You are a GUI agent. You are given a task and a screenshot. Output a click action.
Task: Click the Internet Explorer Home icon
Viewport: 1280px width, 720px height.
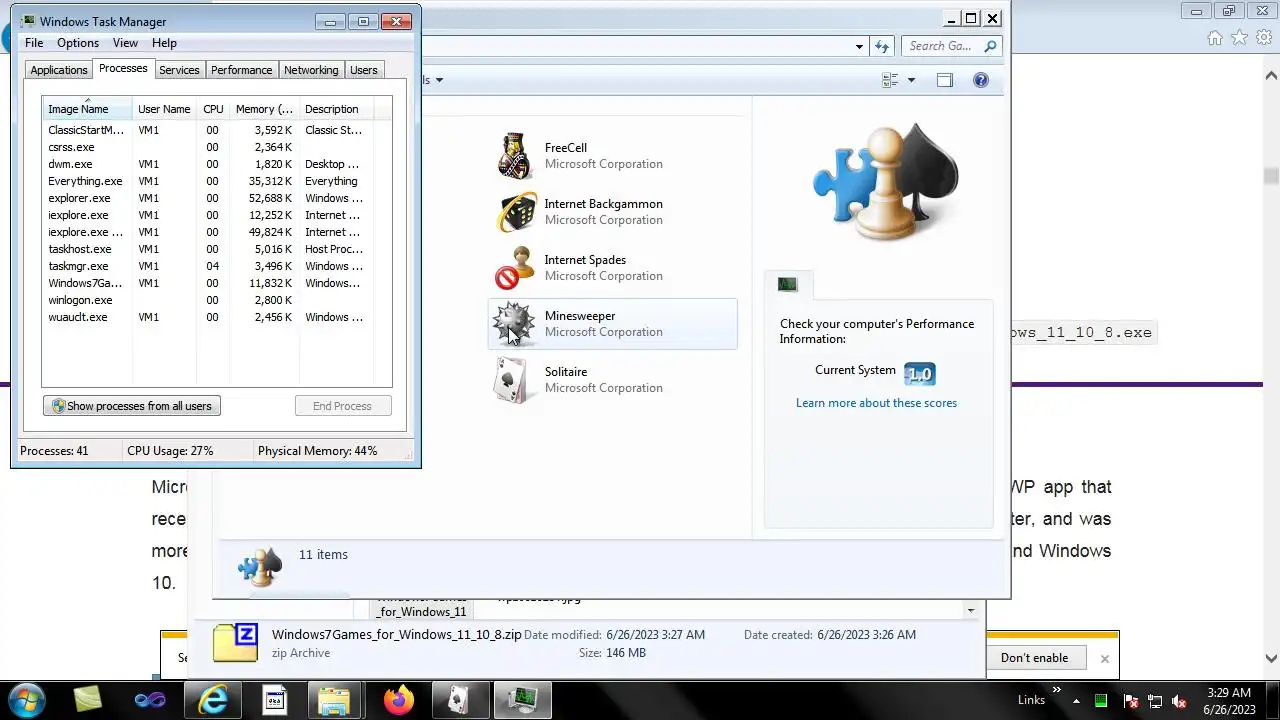[1215, 38]
